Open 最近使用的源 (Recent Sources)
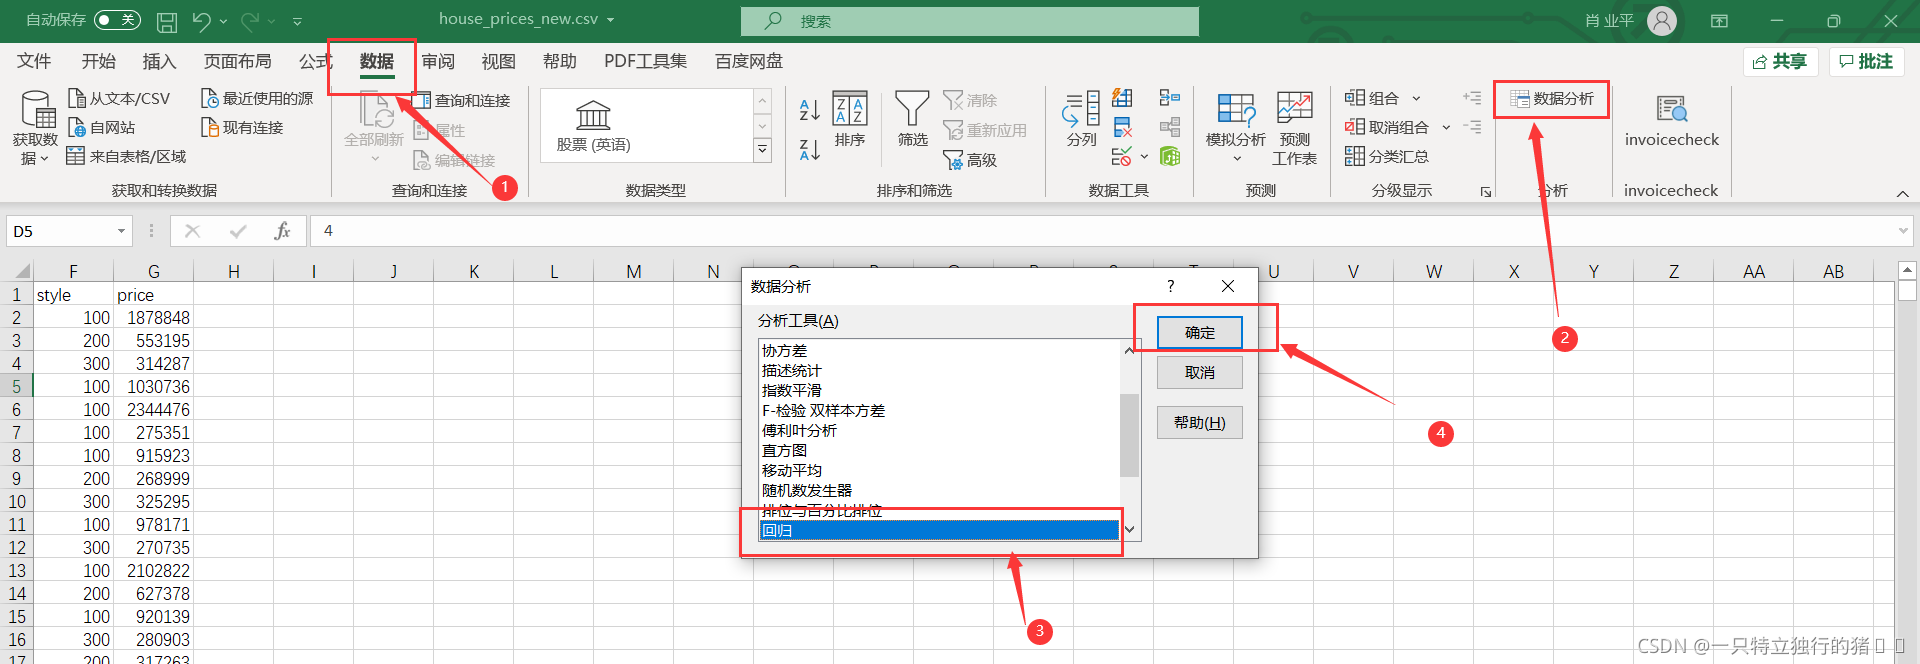 click(257, 98)
